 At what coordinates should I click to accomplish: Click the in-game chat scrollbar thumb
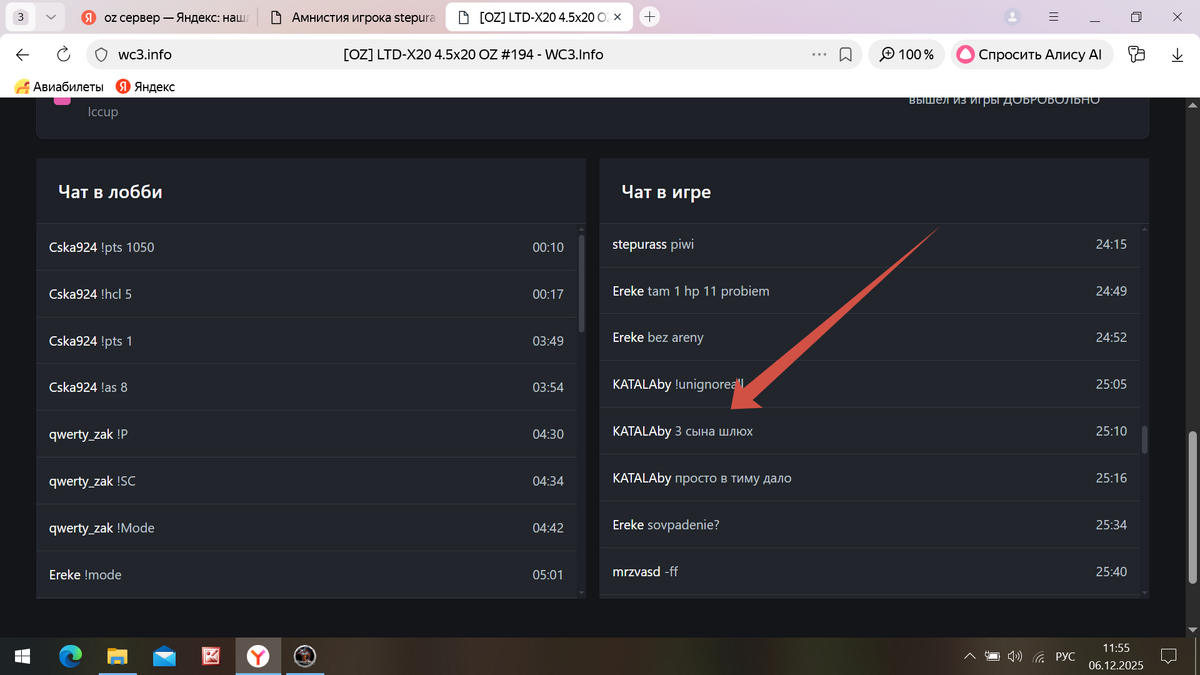click(x=1144, y=440)
